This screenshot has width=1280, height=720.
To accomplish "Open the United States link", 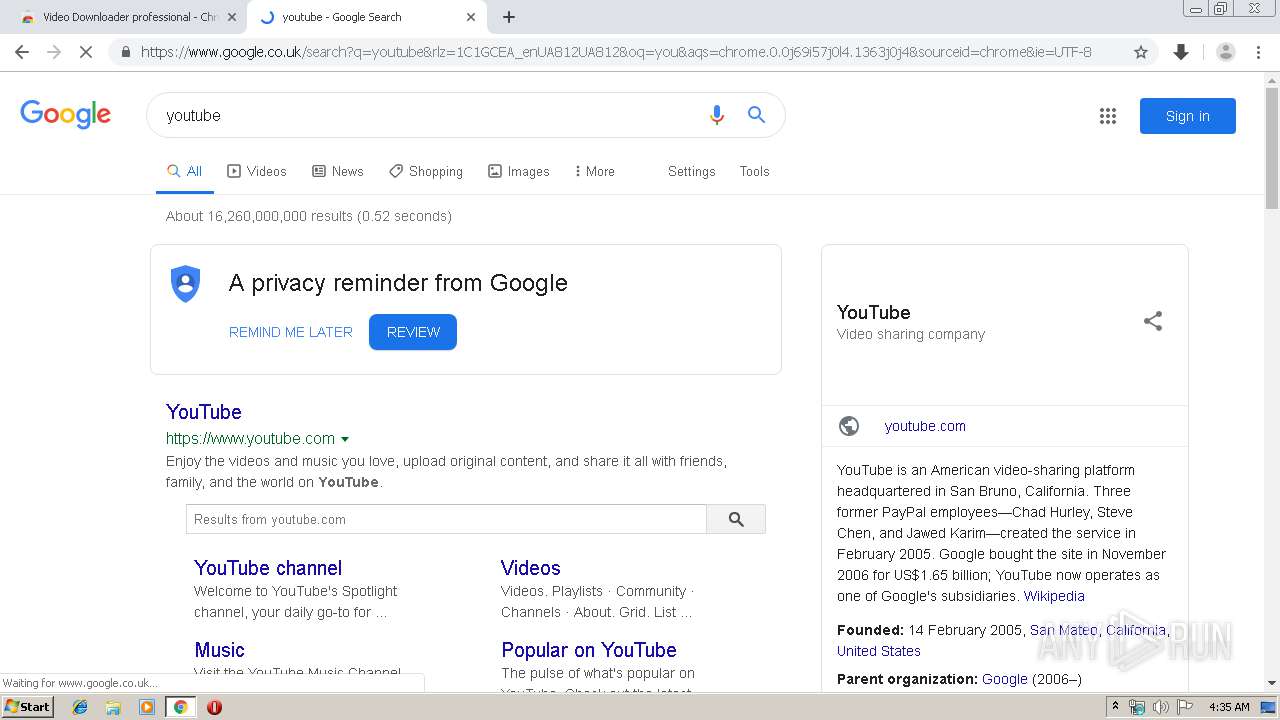I will pyautogui.click(x=879, y=651).
